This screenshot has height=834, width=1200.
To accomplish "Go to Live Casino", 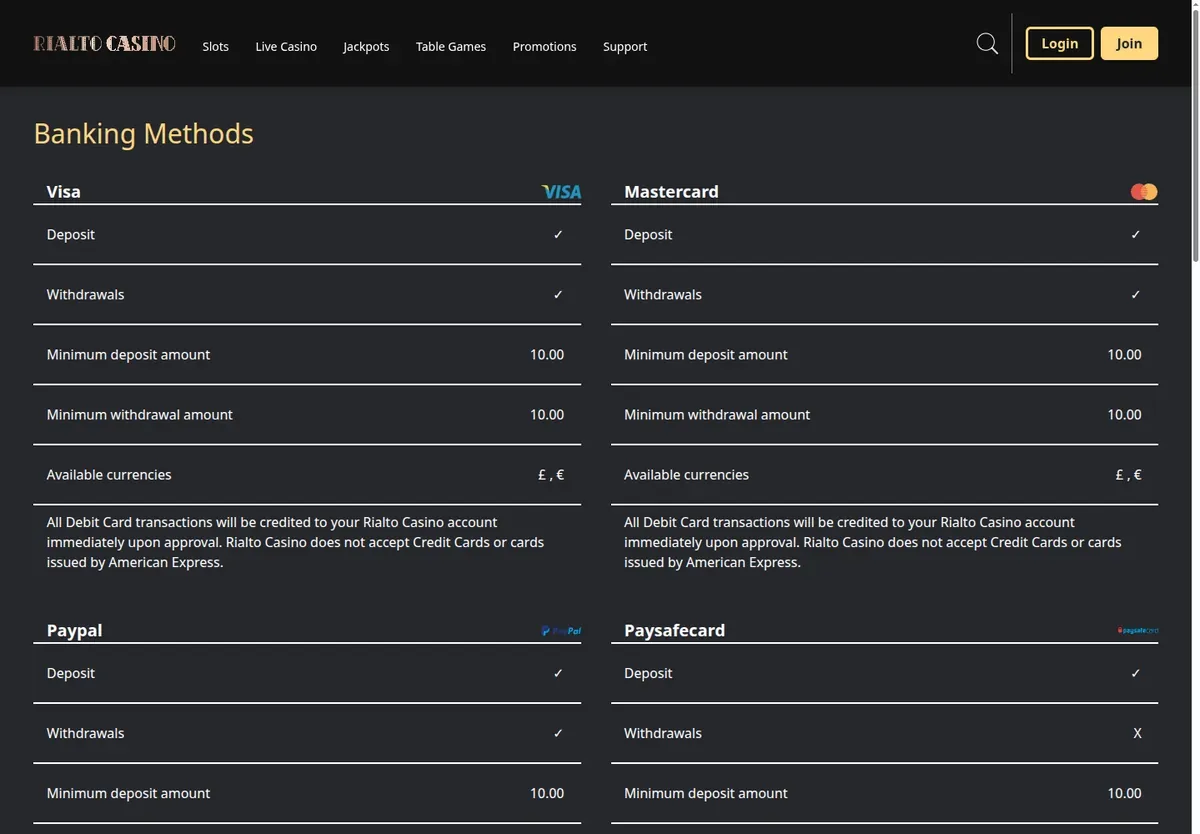I will click(x=286, y=46).
